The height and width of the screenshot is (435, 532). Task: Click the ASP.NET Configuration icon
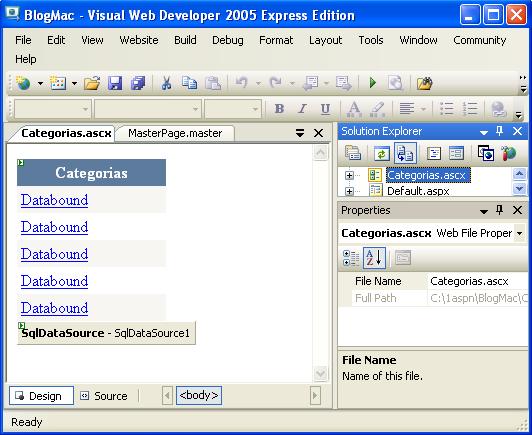click(x=509, y=153)
